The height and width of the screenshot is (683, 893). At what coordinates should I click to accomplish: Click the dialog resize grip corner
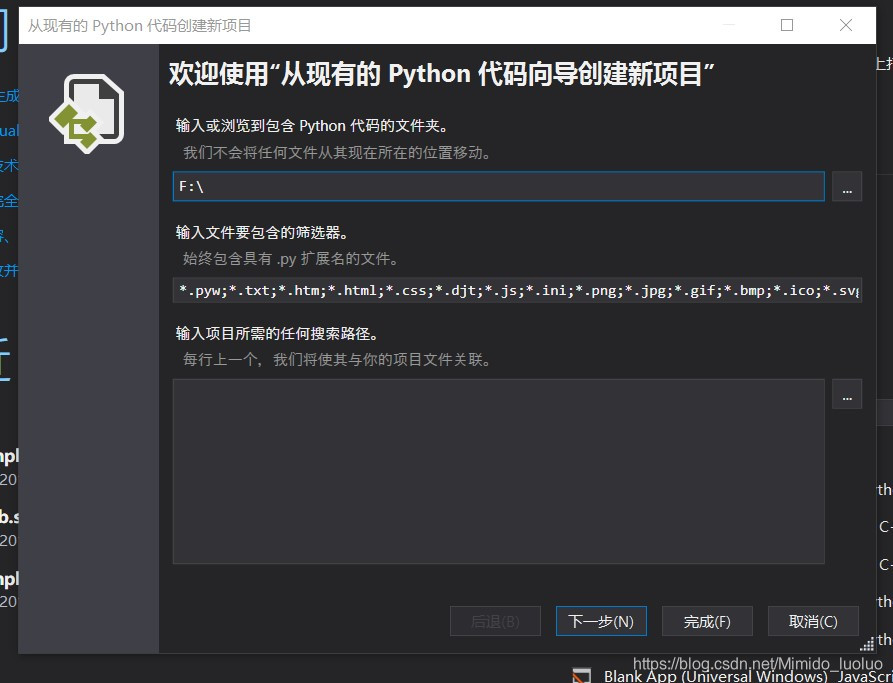(x=867, y=645)
